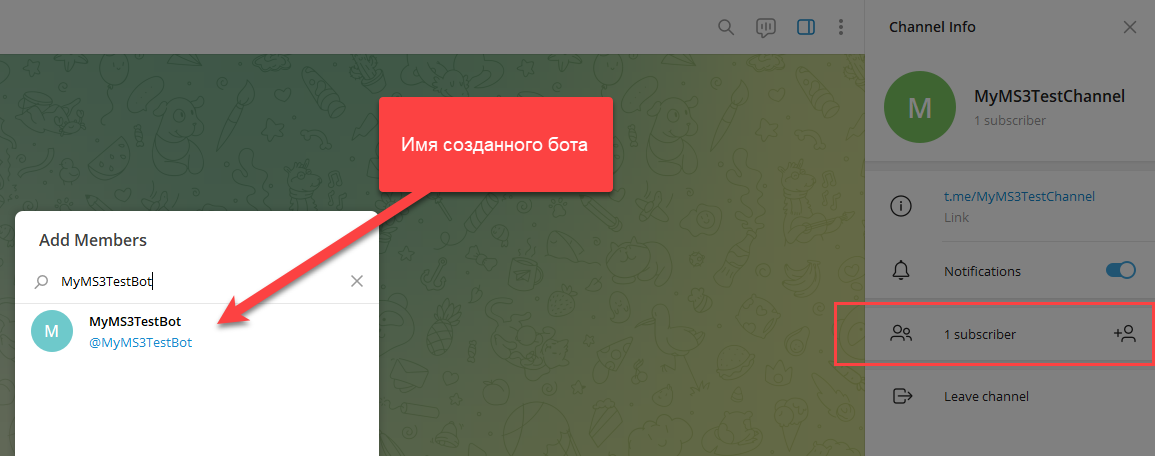Image resolution: width=1155 pixels, height=456 pixels.
Task: Clear the Add Members search field
Action: 357,281
